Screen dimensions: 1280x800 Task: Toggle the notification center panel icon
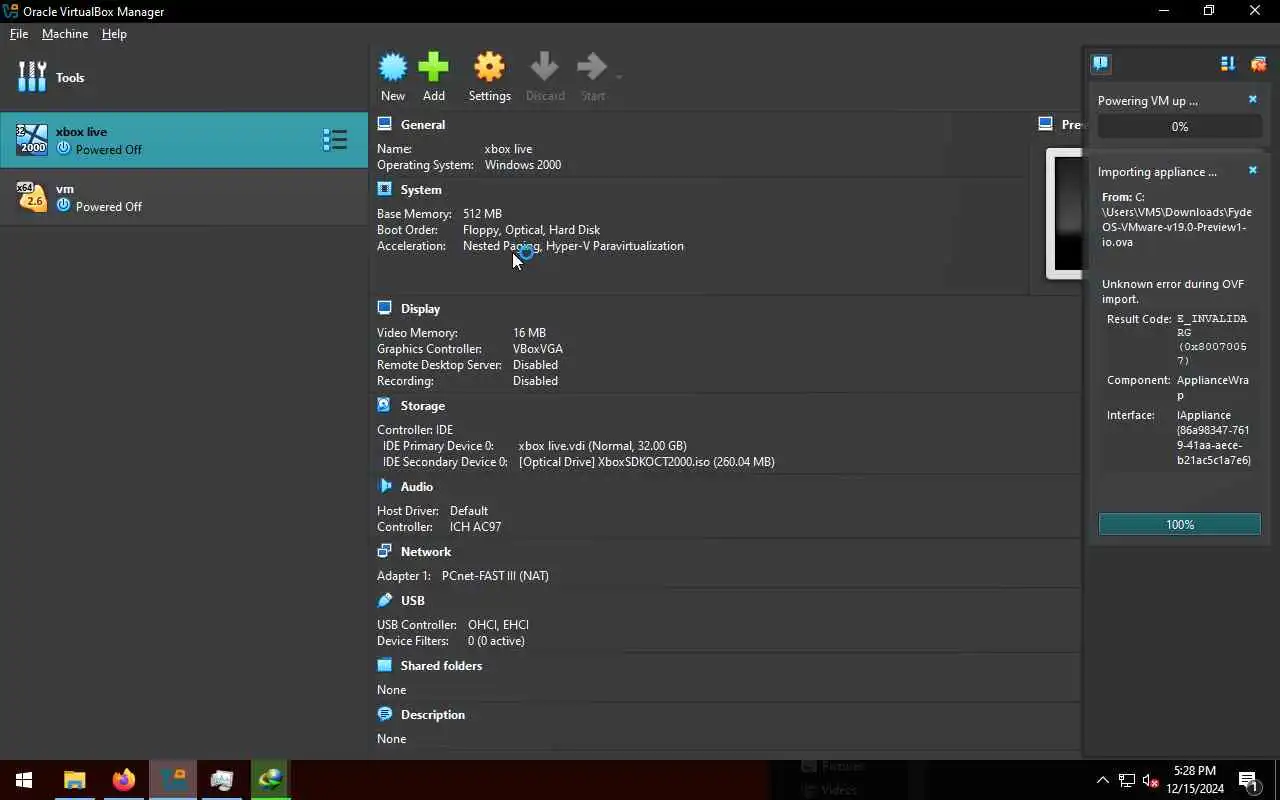point(1100,64)
